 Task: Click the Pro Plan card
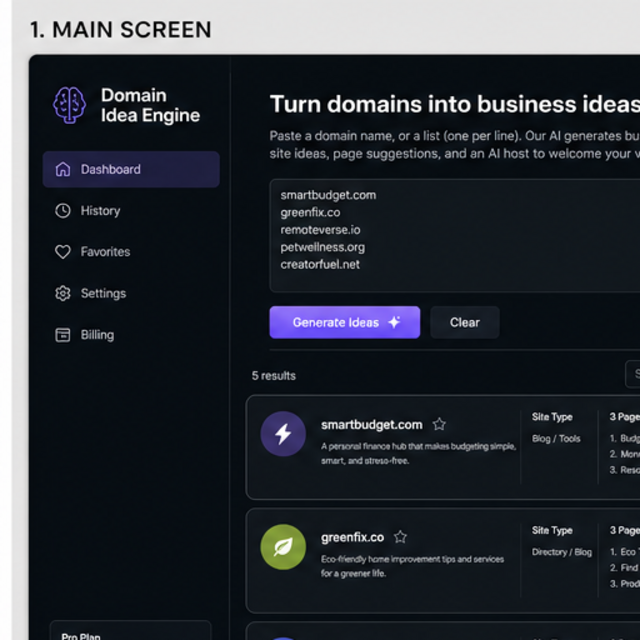coord(131,630)
